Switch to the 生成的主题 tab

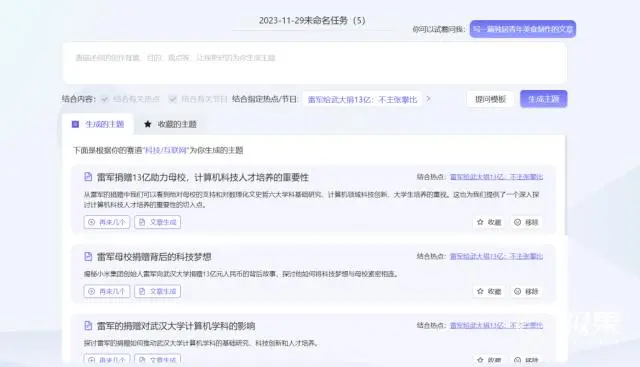[98, 124]
